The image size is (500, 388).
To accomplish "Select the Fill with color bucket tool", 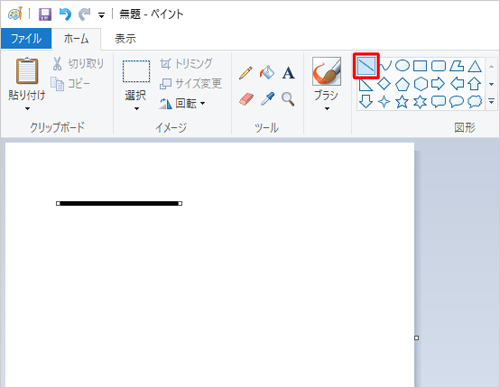I will 267,72.
